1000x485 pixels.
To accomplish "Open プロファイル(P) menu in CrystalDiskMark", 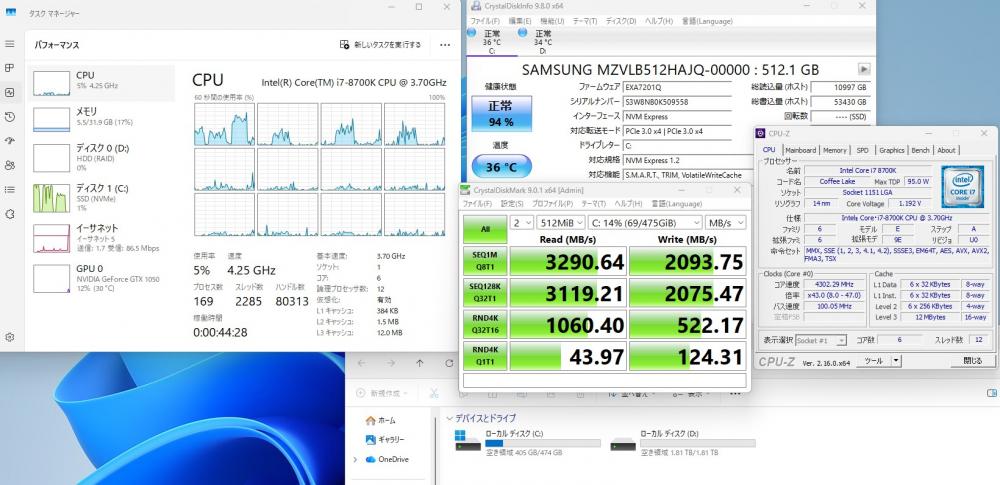I will point(552,204).
